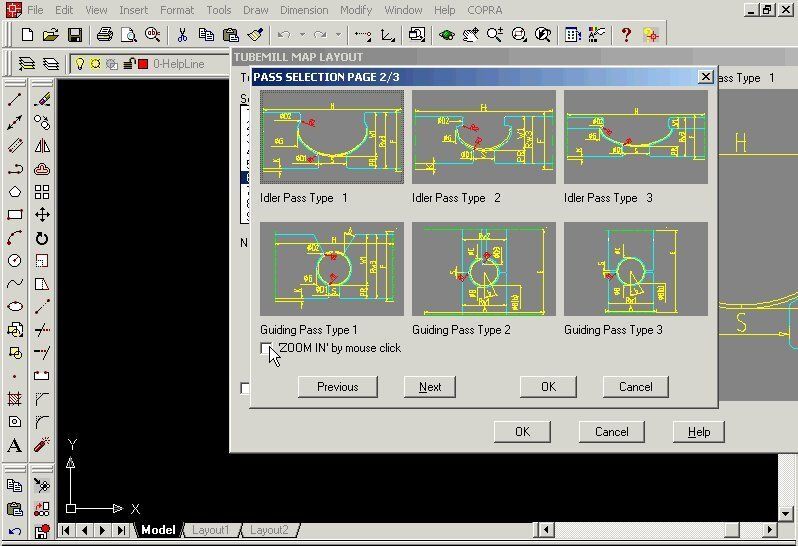Select the Rectangle draw tool

[x=15, y=215]
